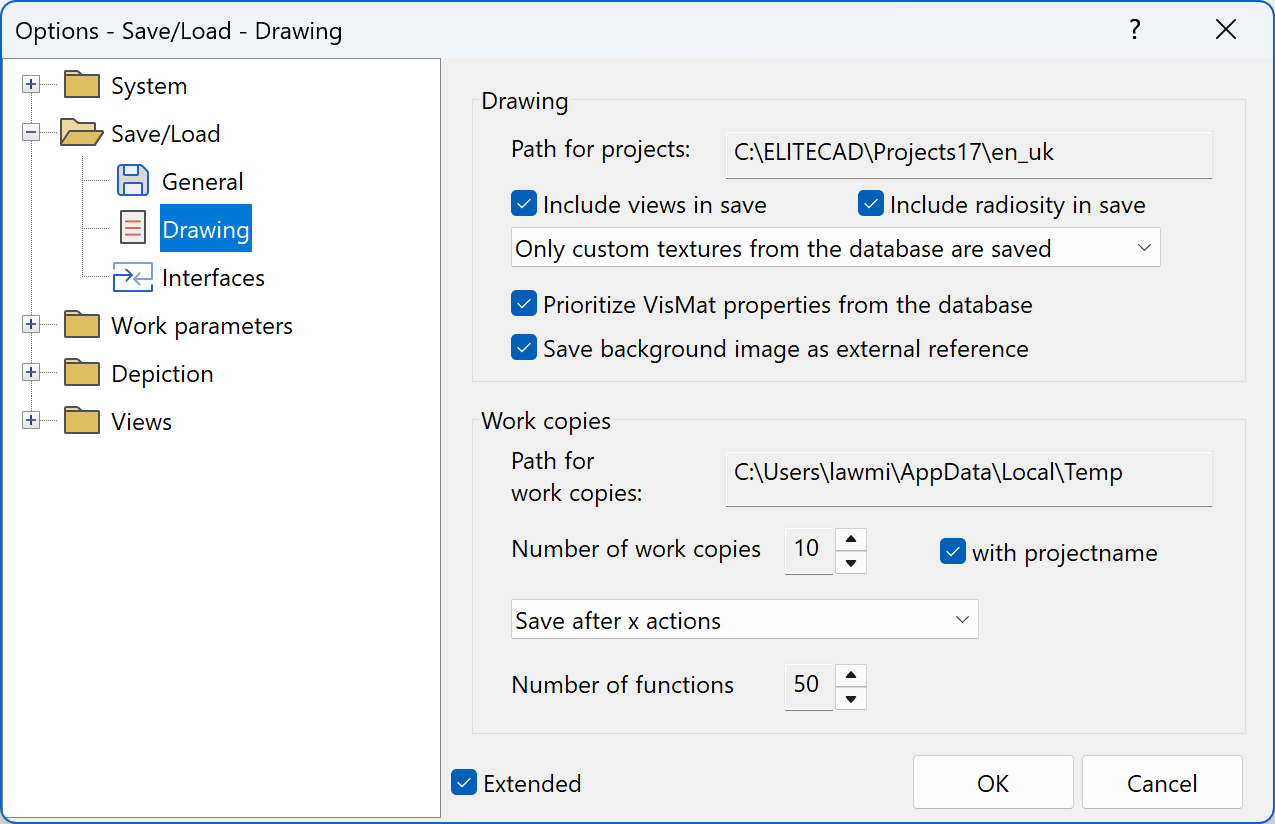Select Interfaces in the sidebar tree
Image resolution: width=1275 pixels, height=824 pixels.
213,277
